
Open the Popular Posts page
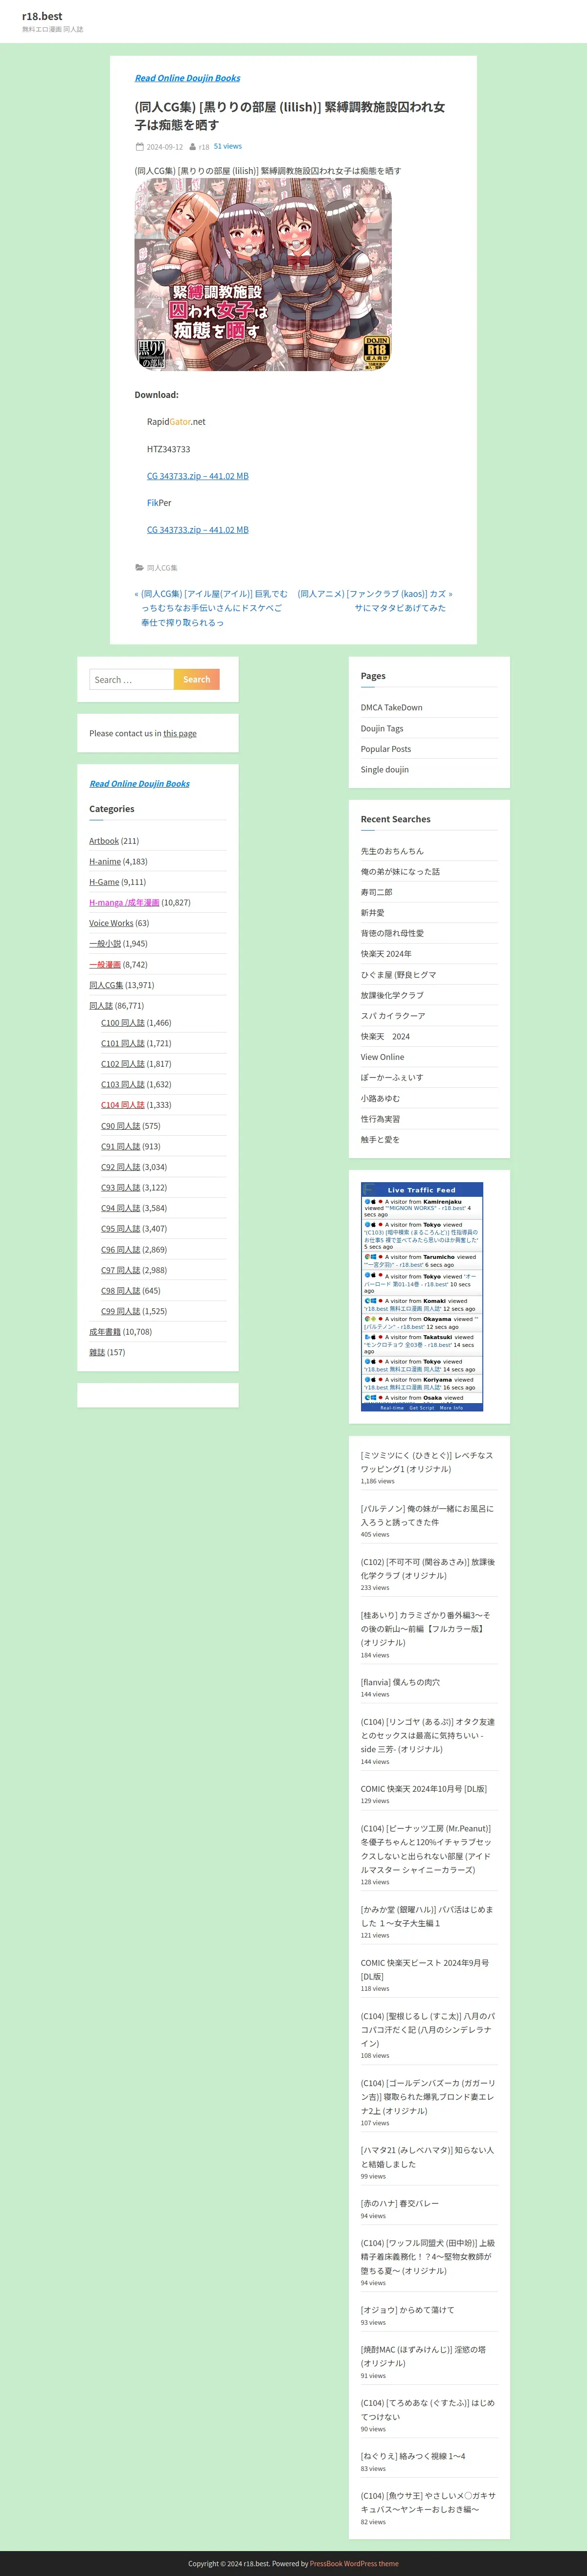pyautogui.click(x=386, y=749)
